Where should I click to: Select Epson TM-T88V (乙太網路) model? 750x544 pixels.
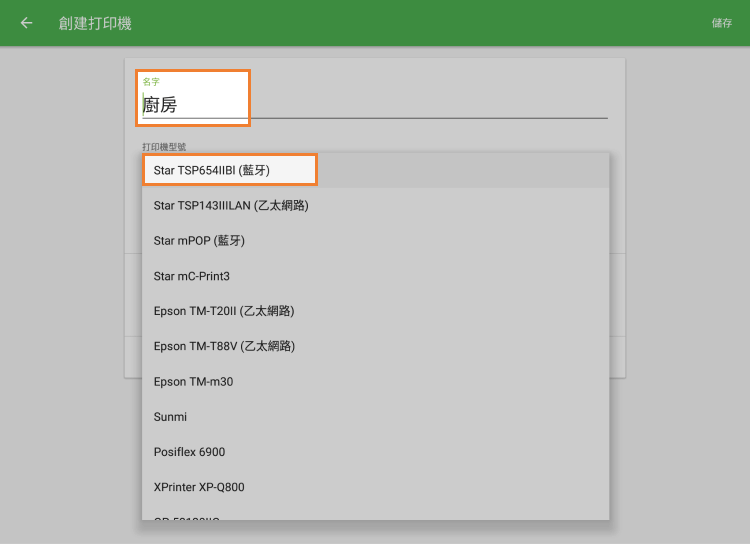(x=224, y=346)
